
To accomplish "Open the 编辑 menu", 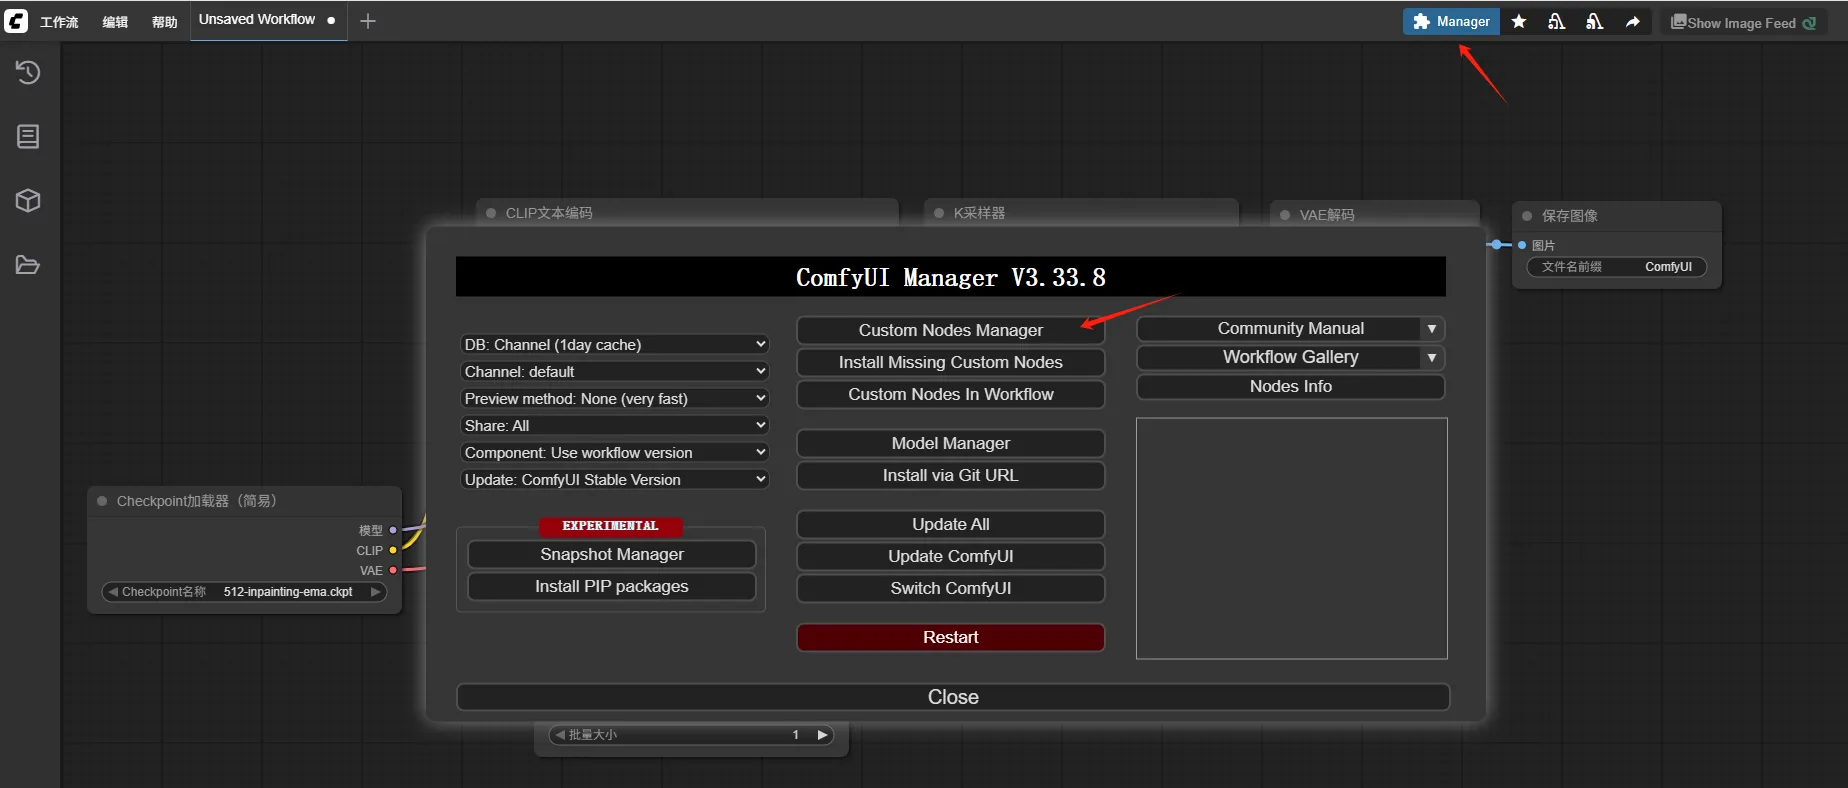I will [115, 22].
